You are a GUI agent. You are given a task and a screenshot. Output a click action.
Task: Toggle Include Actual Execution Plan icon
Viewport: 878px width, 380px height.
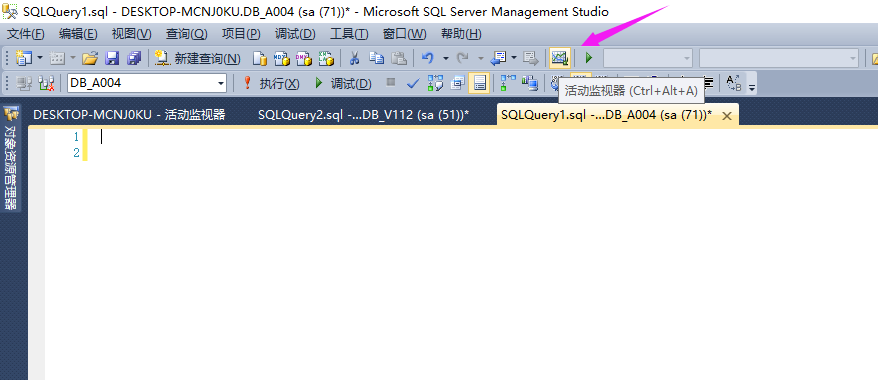click(508, 83)
